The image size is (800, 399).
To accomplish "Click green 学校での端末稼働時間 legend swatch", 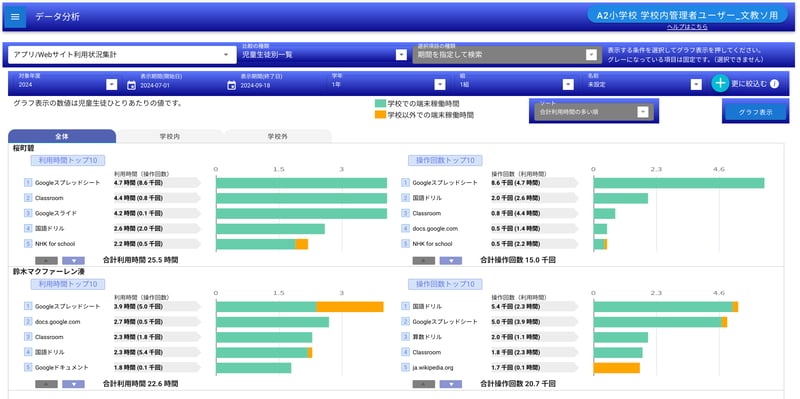I will click(380, 104).
